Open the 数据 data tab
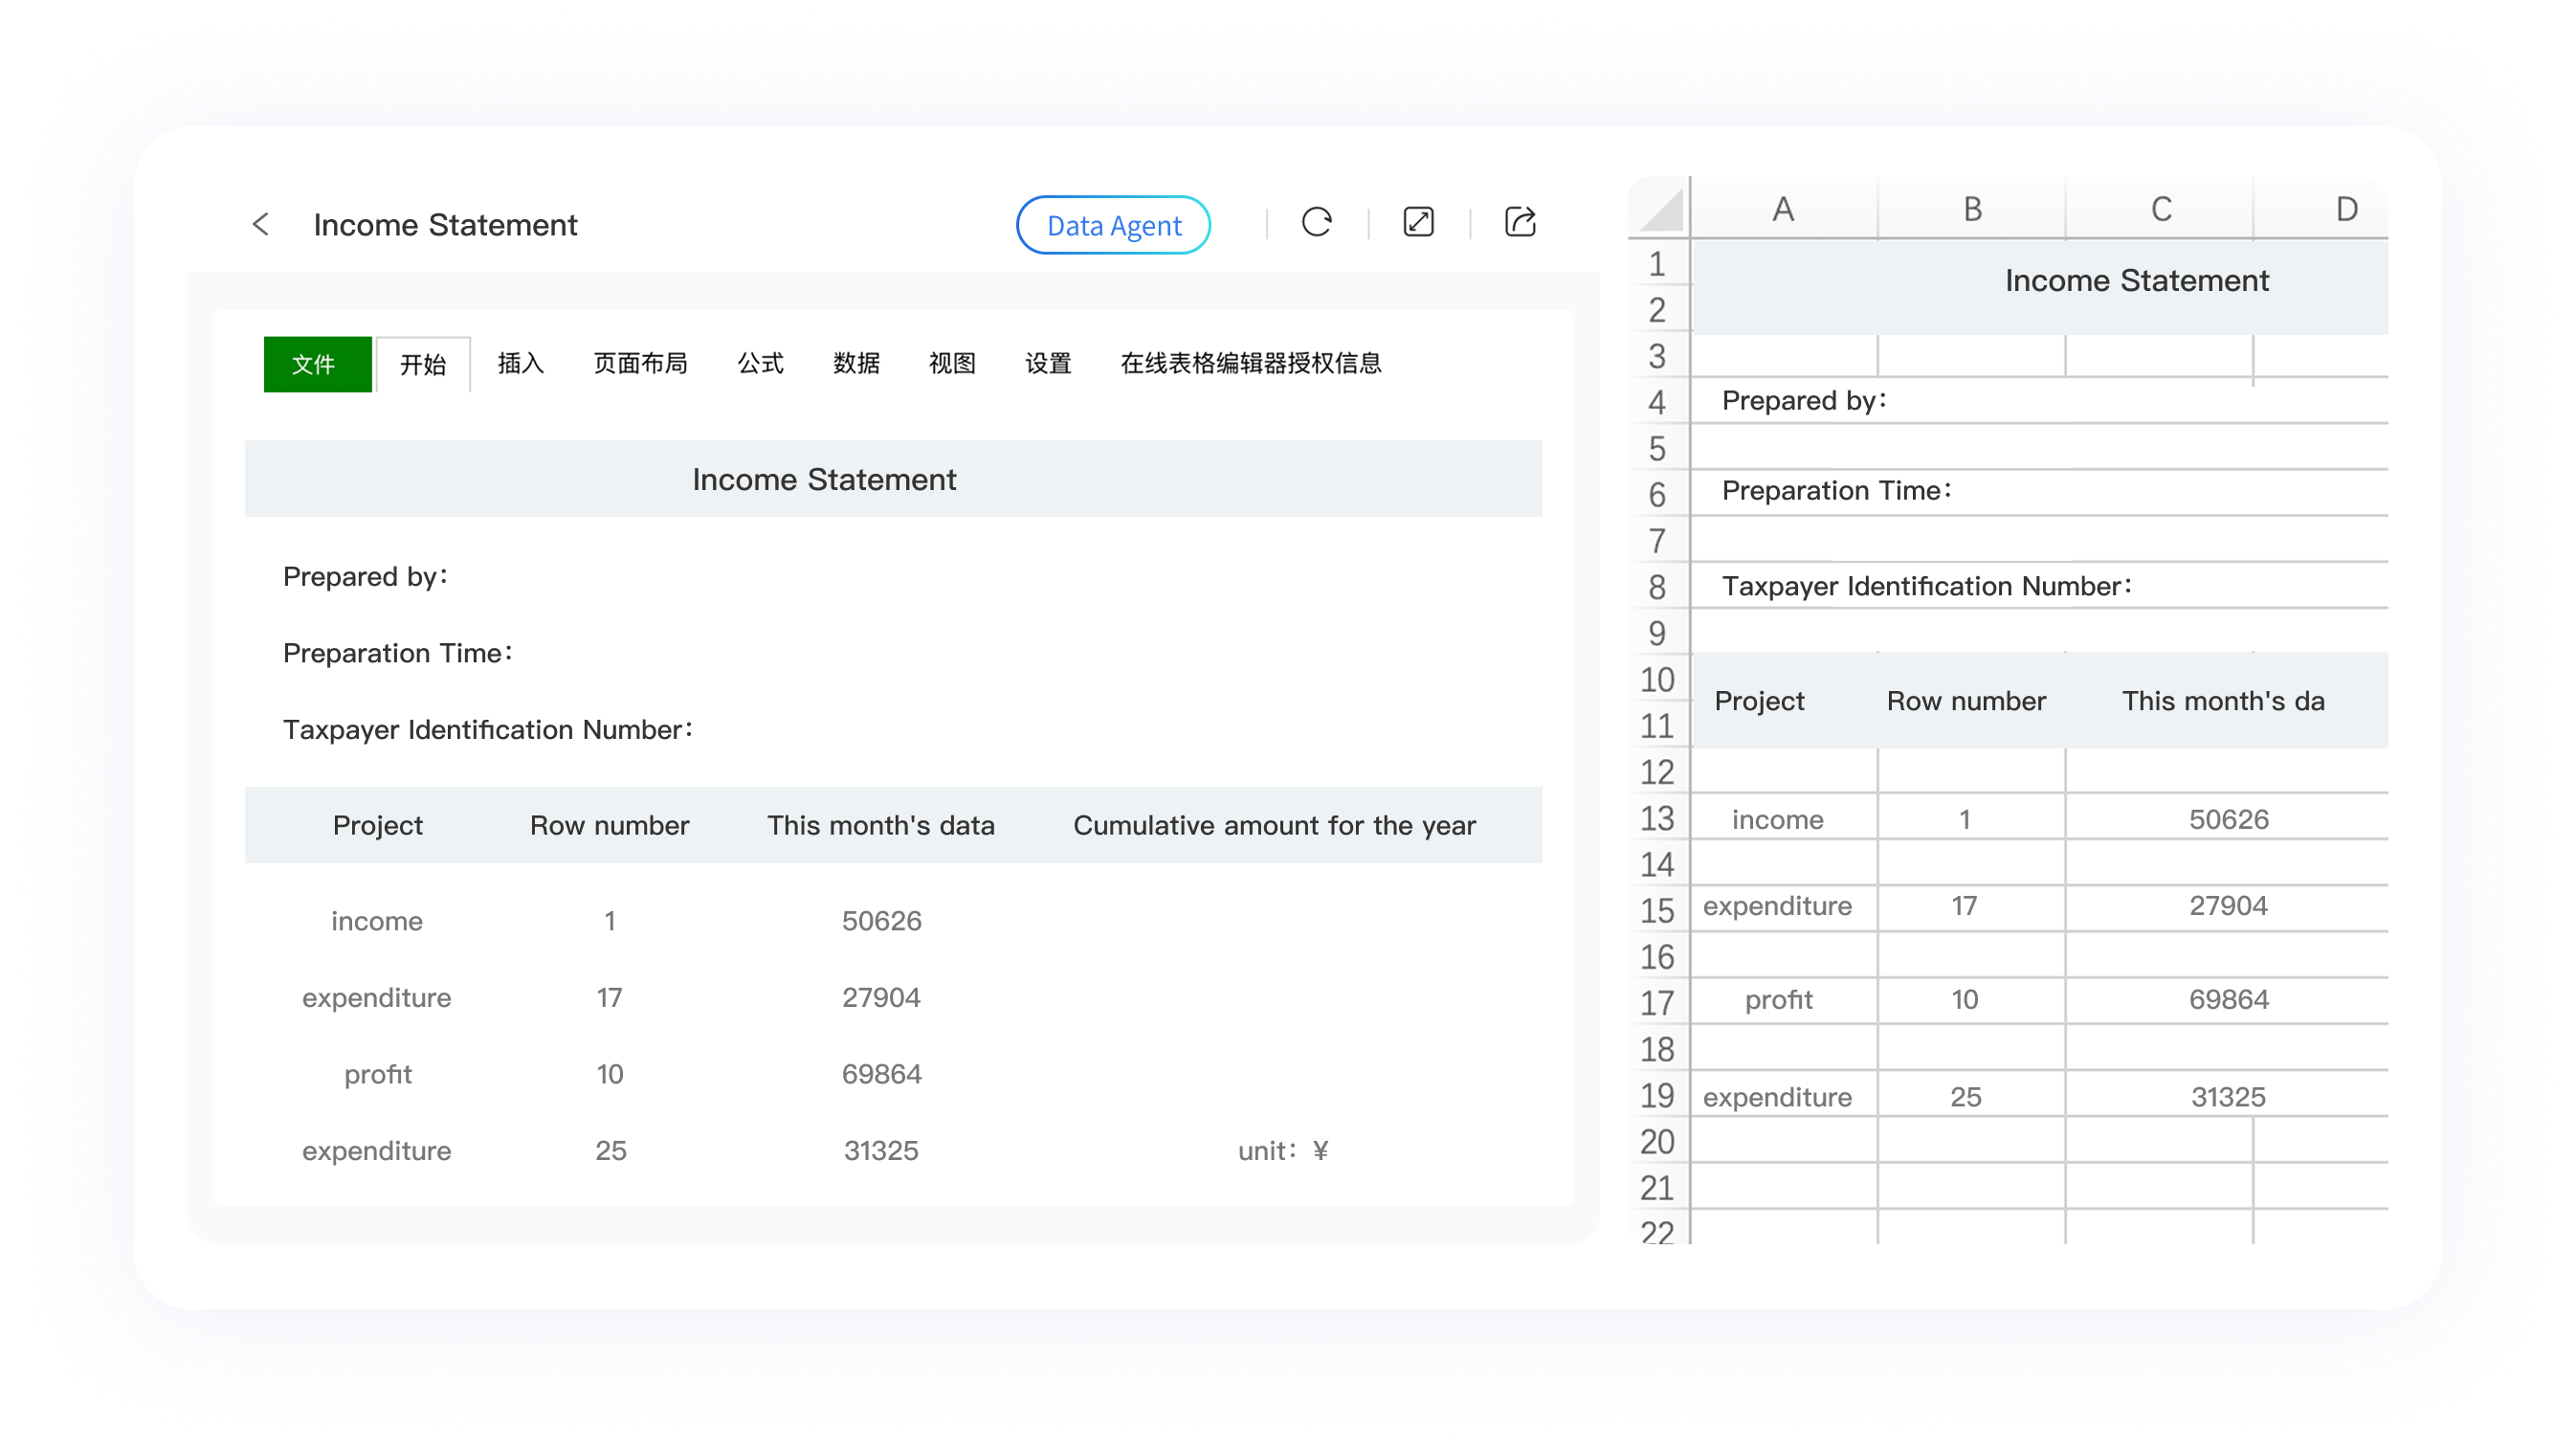This screenshot has width=2576, height=1451. point(856,363)
